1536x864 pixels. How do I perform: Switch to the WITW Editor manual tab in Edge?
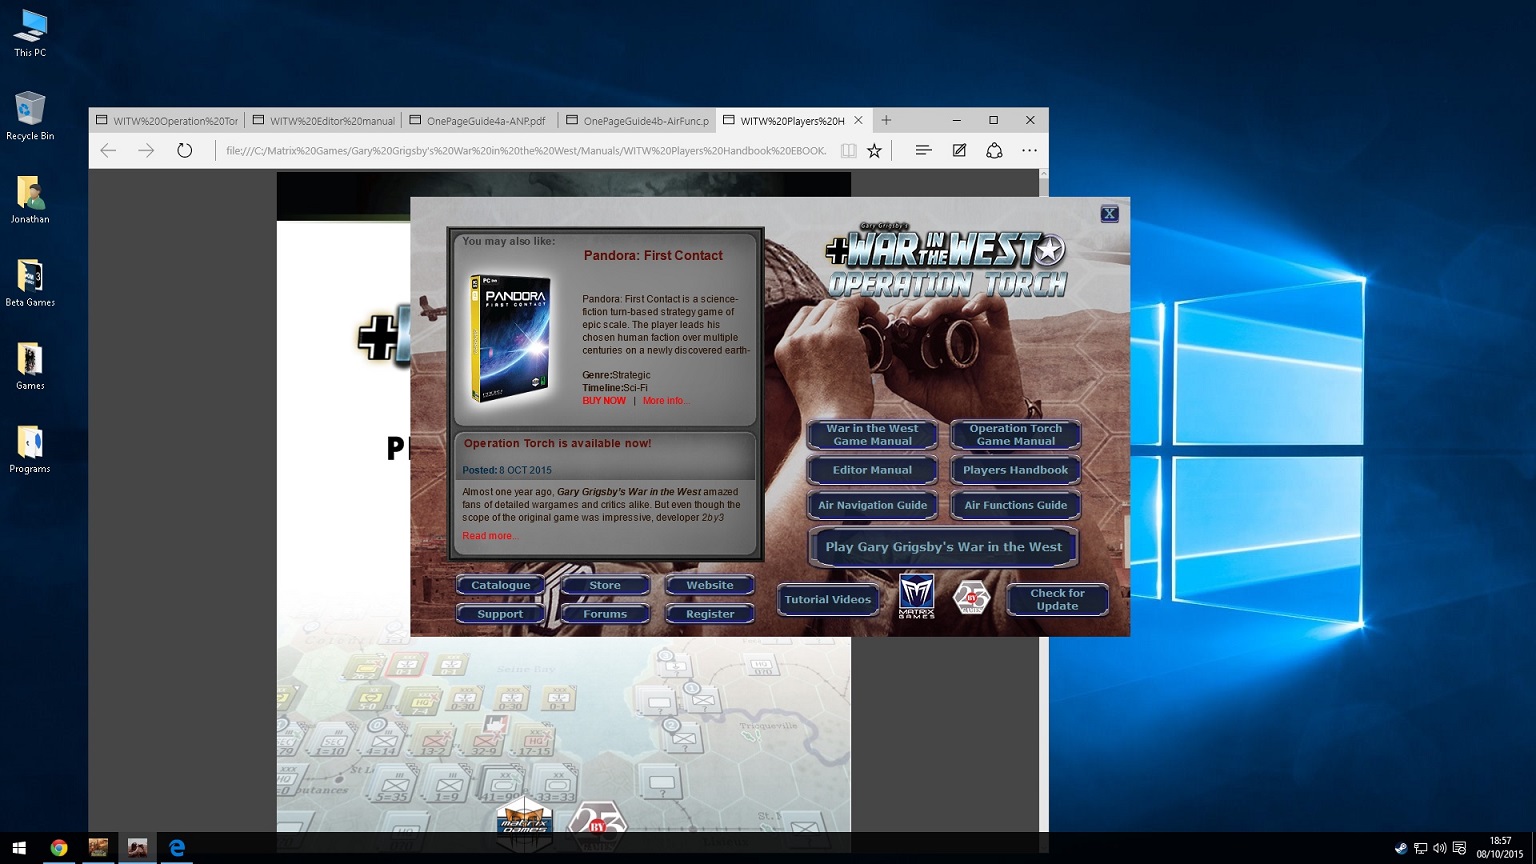324,121
